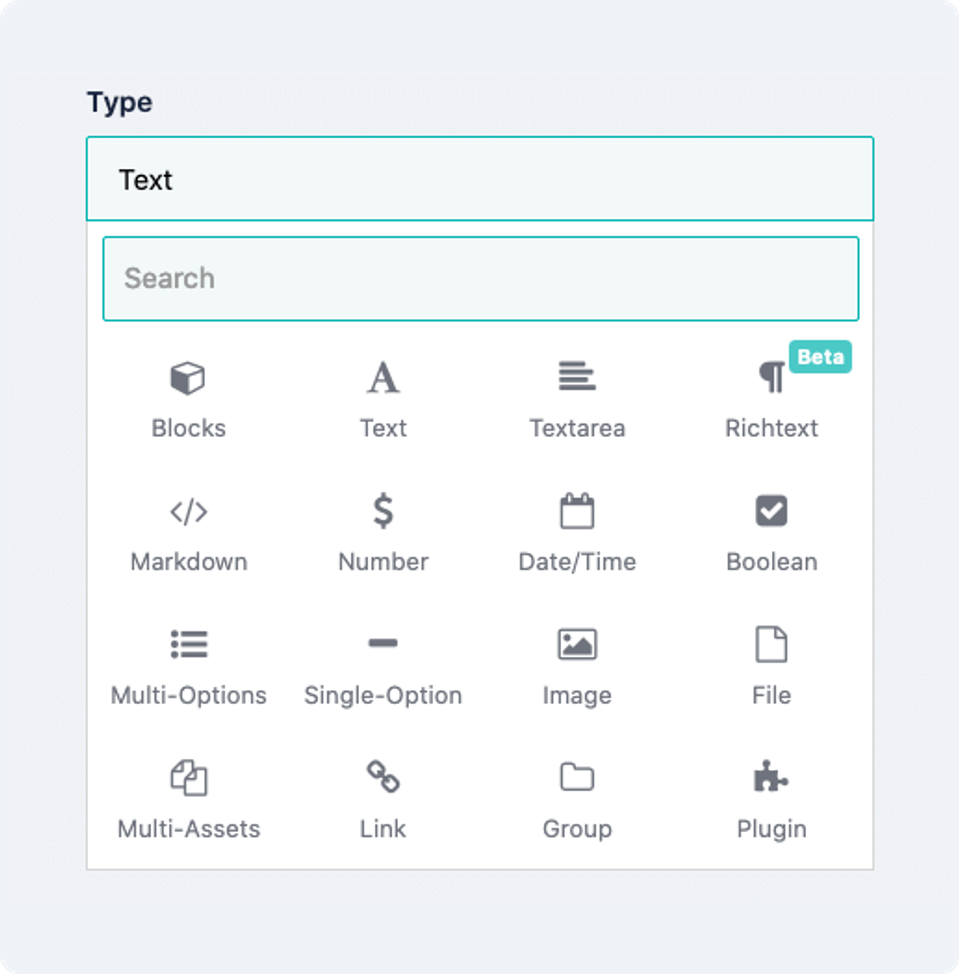Click the Type label above the selector
This screenshot has height=974, width=959.
pyautogui.click(x=120, y=102)
